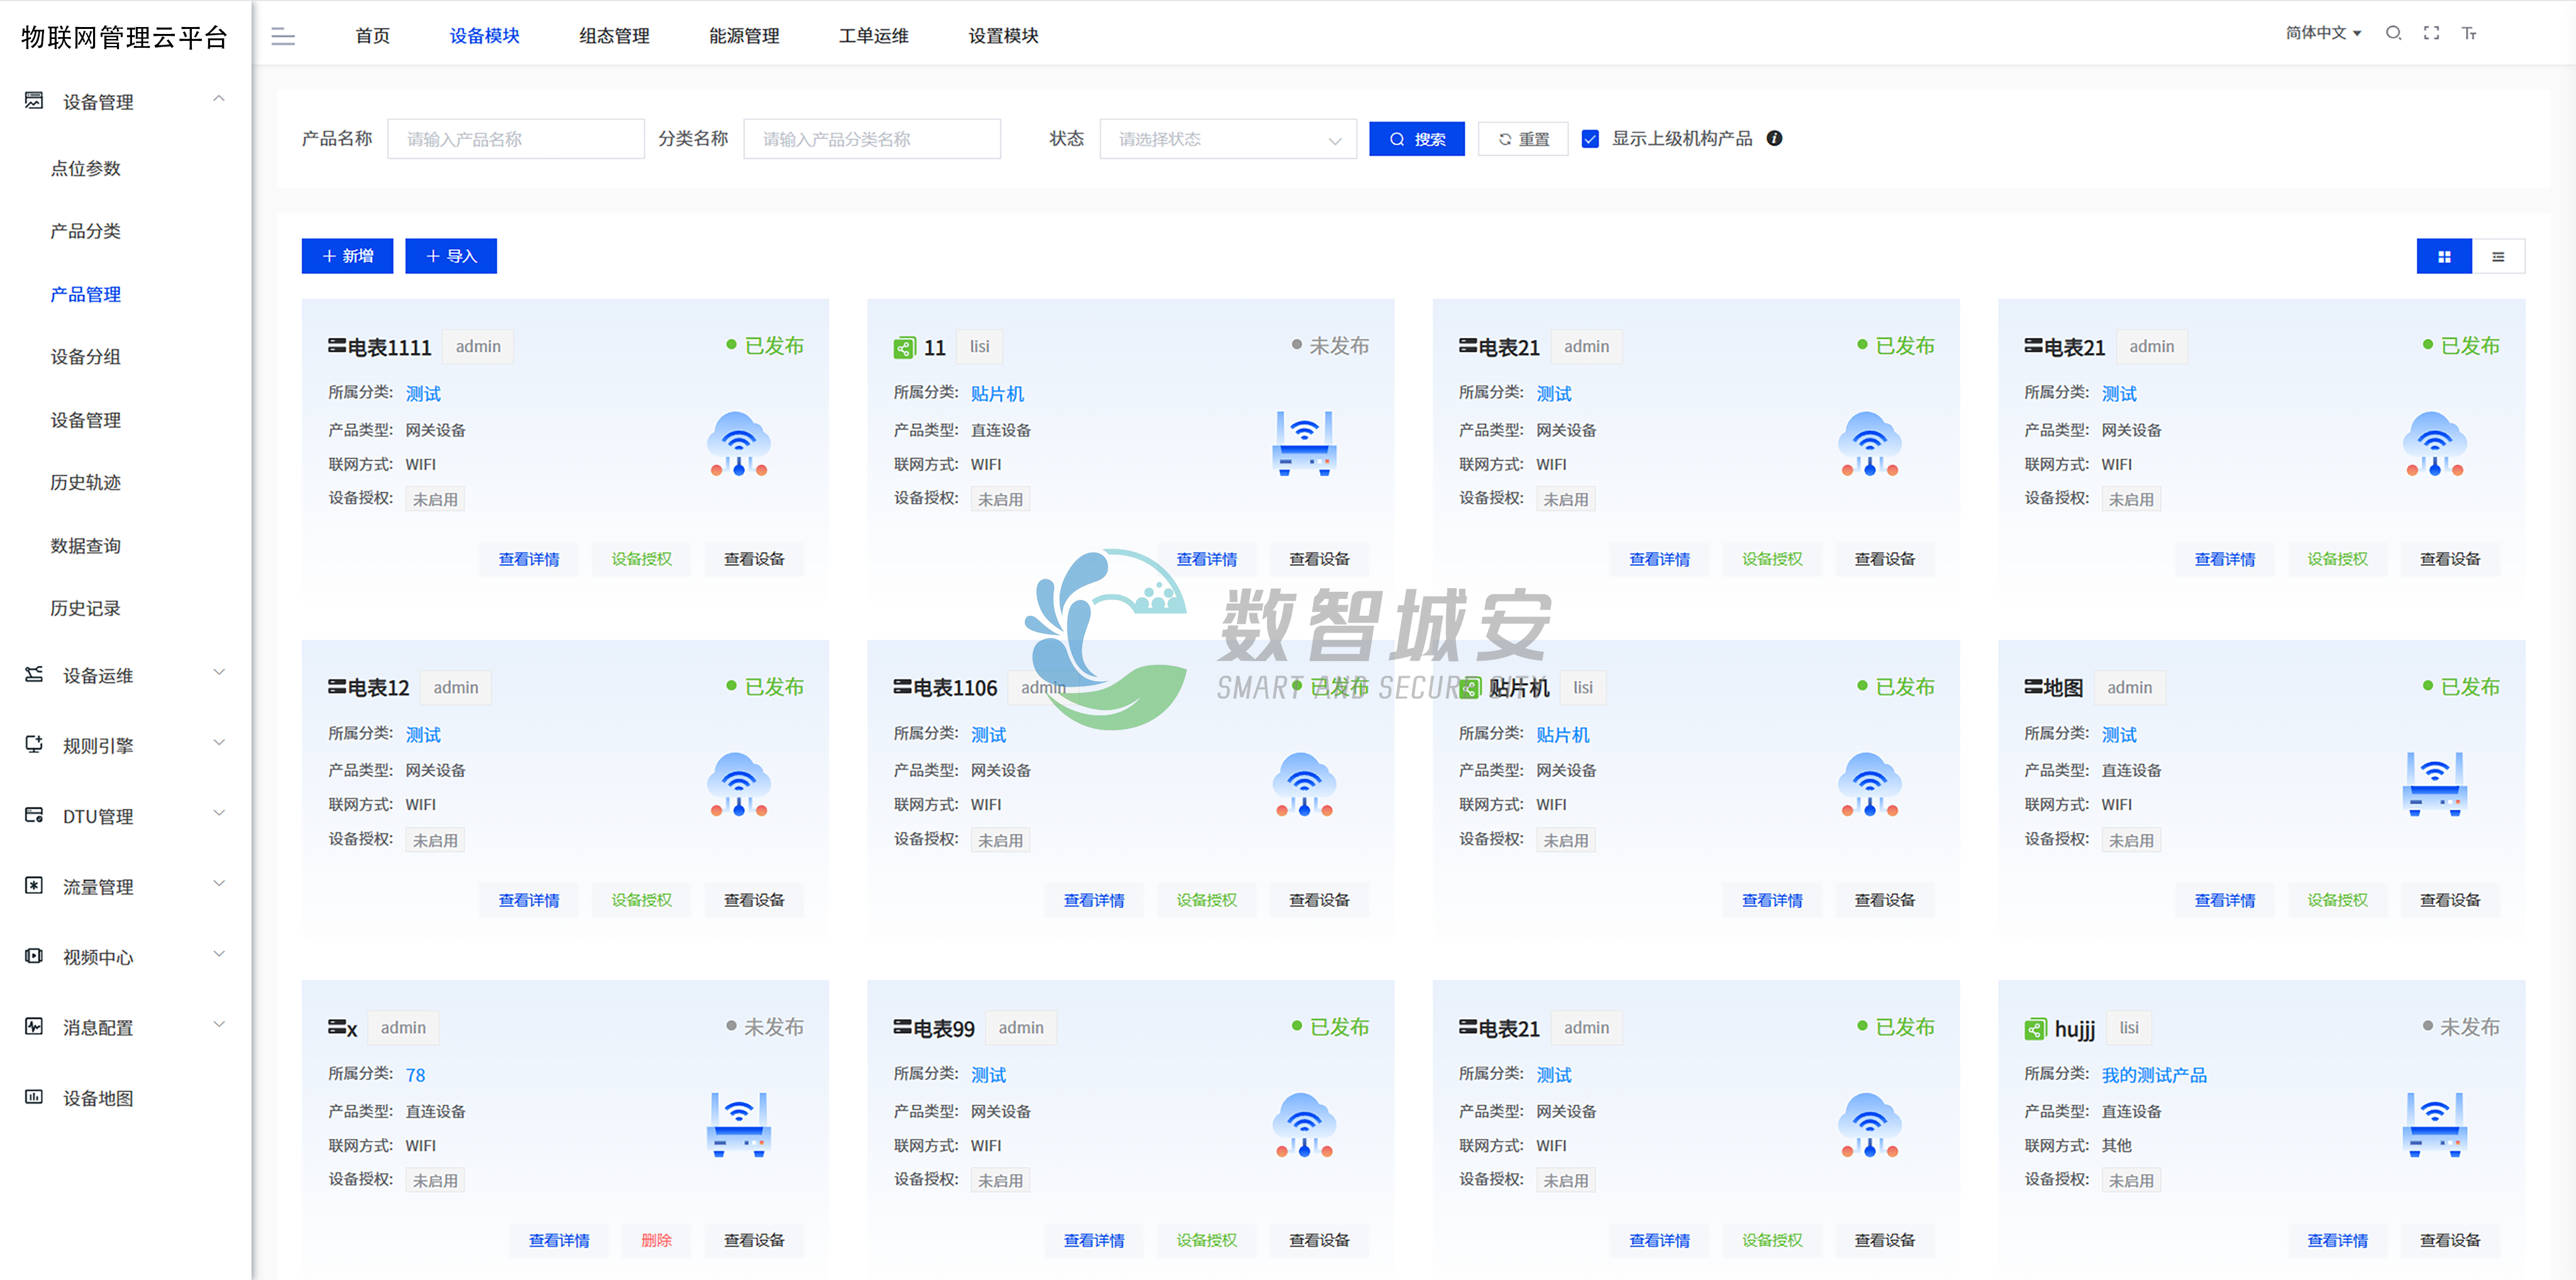2576x1280 pixels.
Task: Collapse the sidebar with the hamburger icon
Action: tap(283, 37)
